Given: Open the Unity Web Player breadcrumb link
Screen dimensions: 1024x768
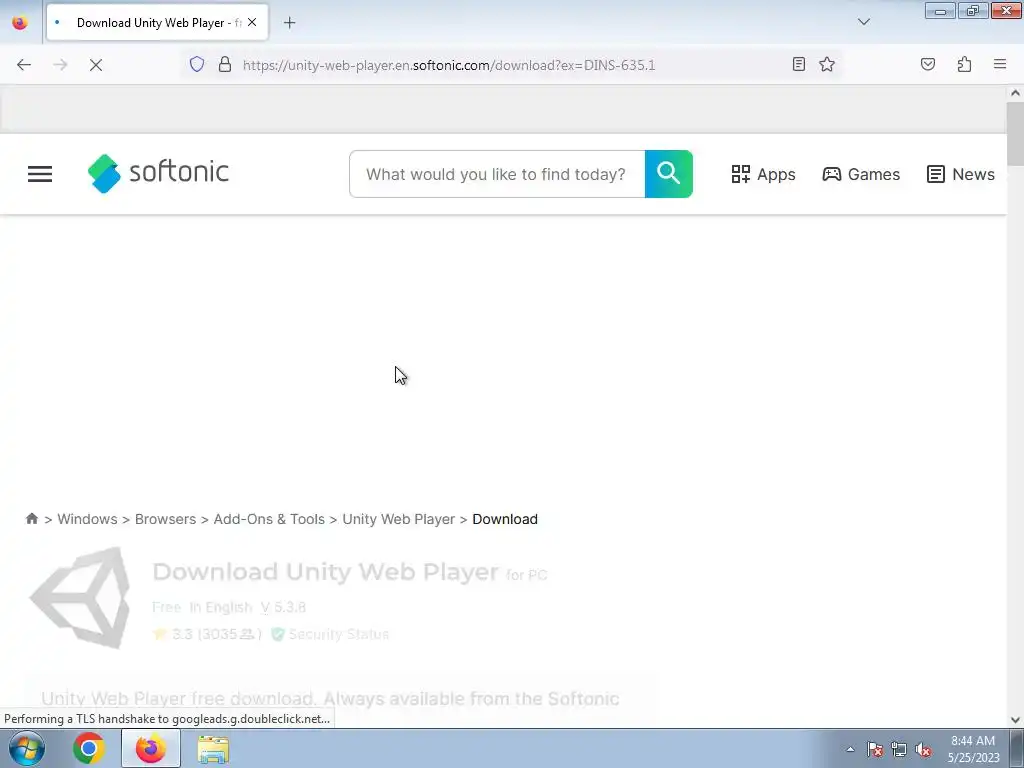Looking at the screenshot, I should point(398,519).
